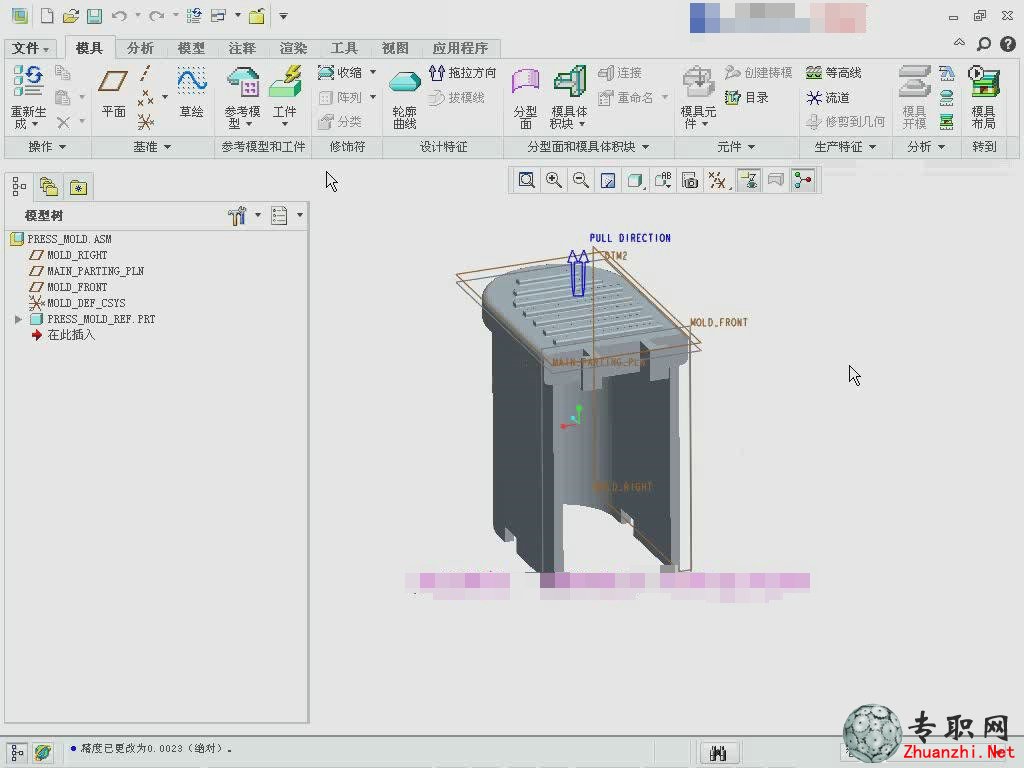The width and height of the screenshot is (1024, 768).
Task: Select MOLD_FRONT in the model tree
Action: (x=77, y=287)
